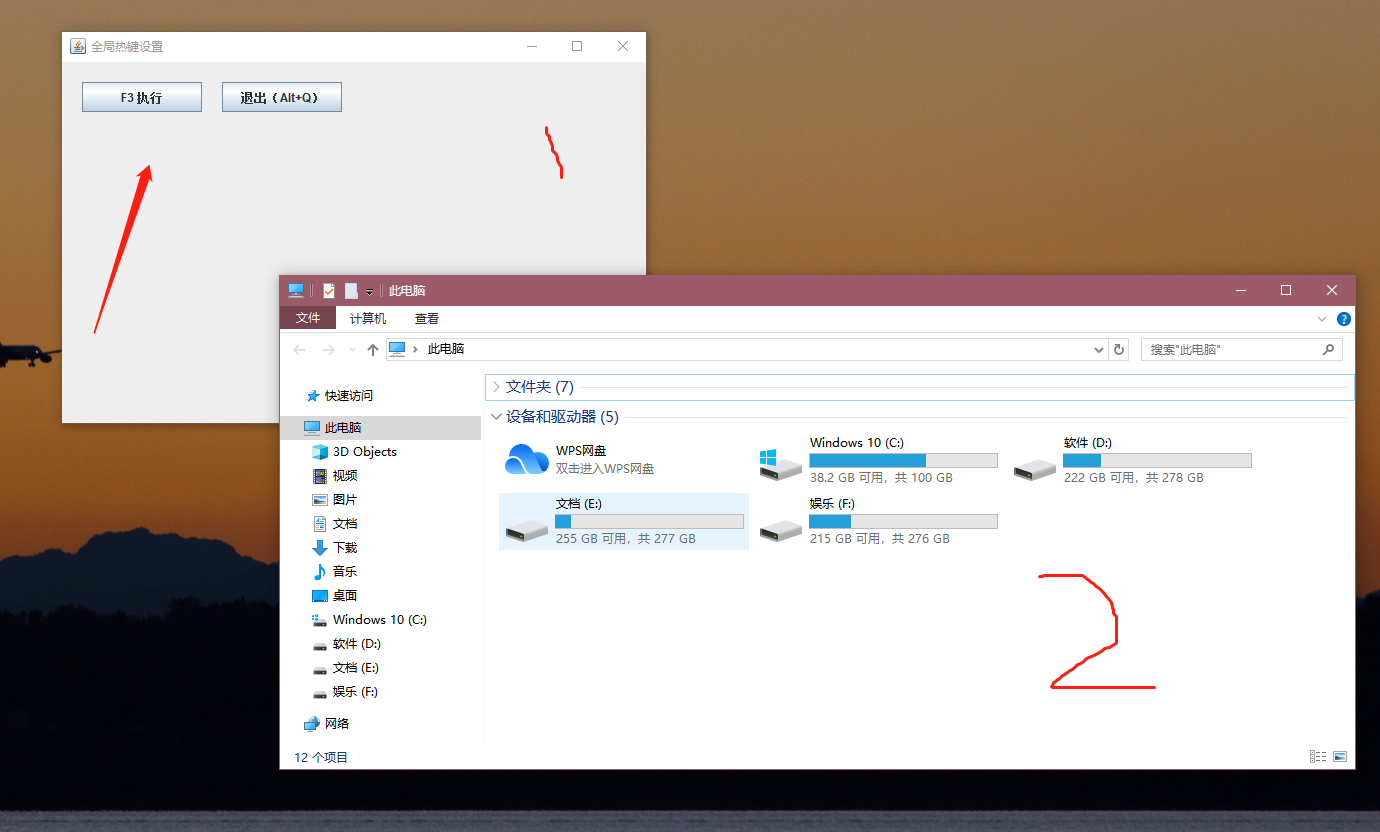Switch to the 查看 ribbon tab
The width and height of the screenshot is (1380, 832).
pyautogui.click(x=426, y=318)
